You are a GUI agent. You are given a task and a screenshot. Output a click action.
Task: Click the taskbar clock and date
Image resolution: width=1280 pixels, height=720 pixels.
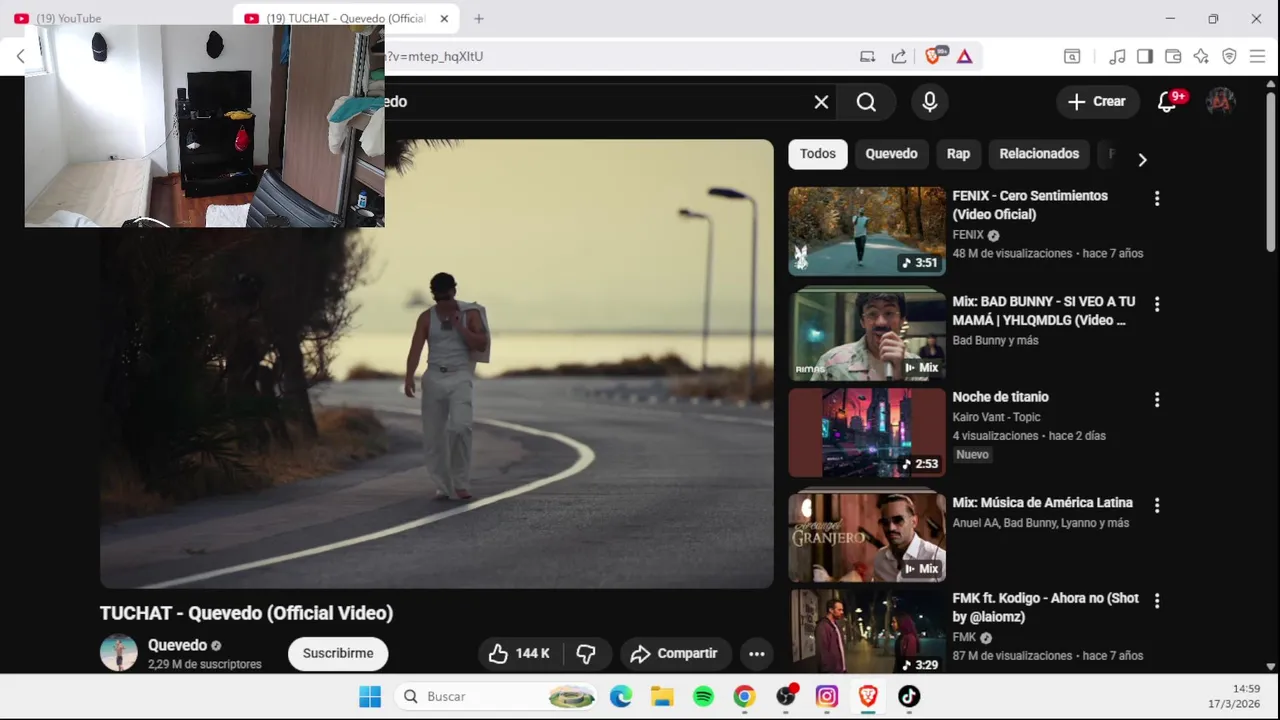[x=1234, y=696]
